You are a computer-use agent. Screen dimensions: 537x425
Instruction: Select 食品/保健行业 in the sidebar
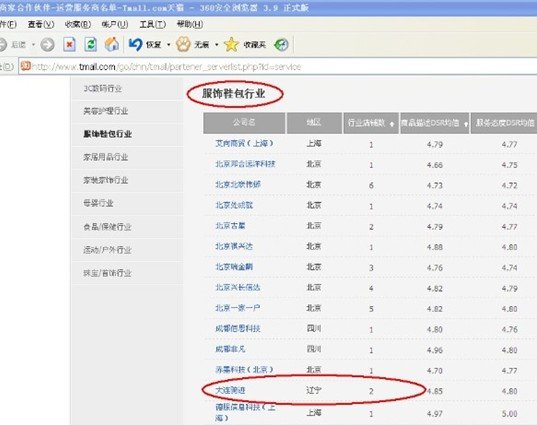point(108,227)
